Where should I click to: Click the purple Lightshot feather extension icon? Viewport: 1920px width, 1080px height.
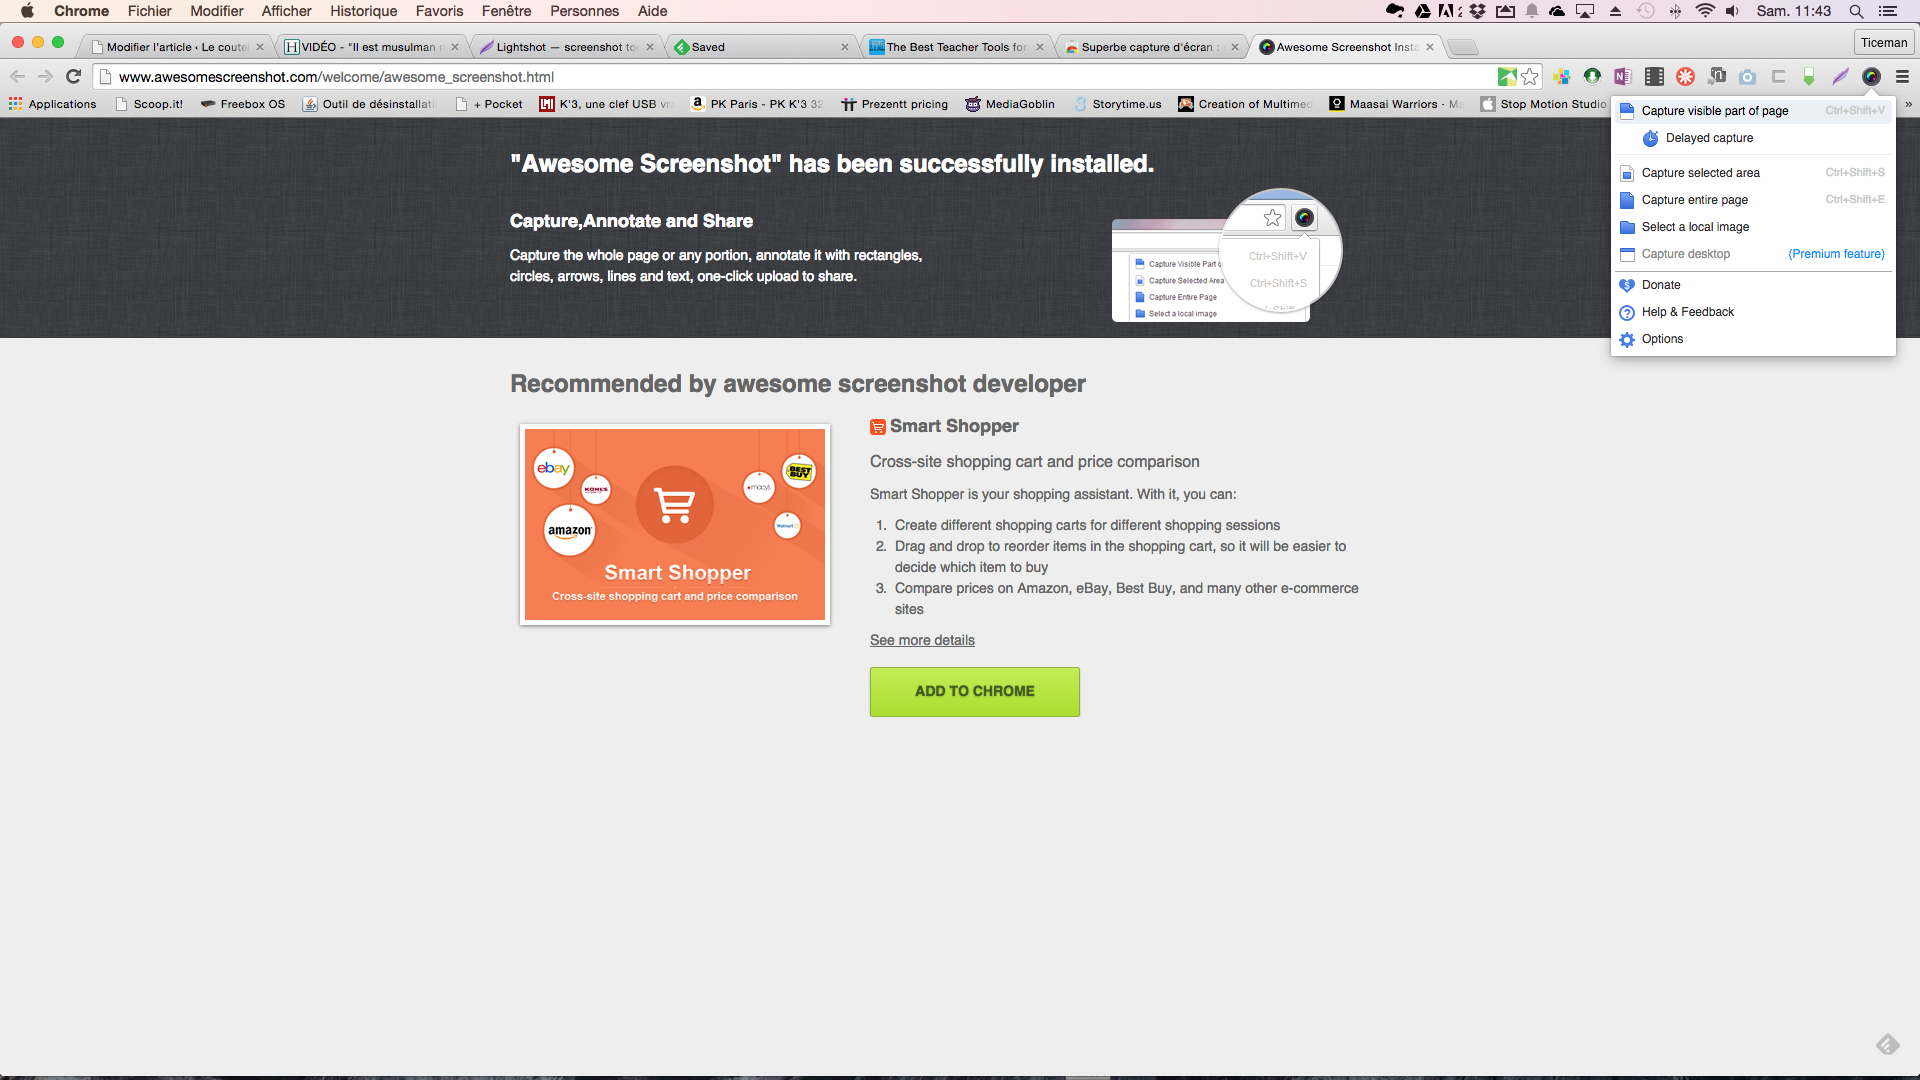pos(1840,76)
